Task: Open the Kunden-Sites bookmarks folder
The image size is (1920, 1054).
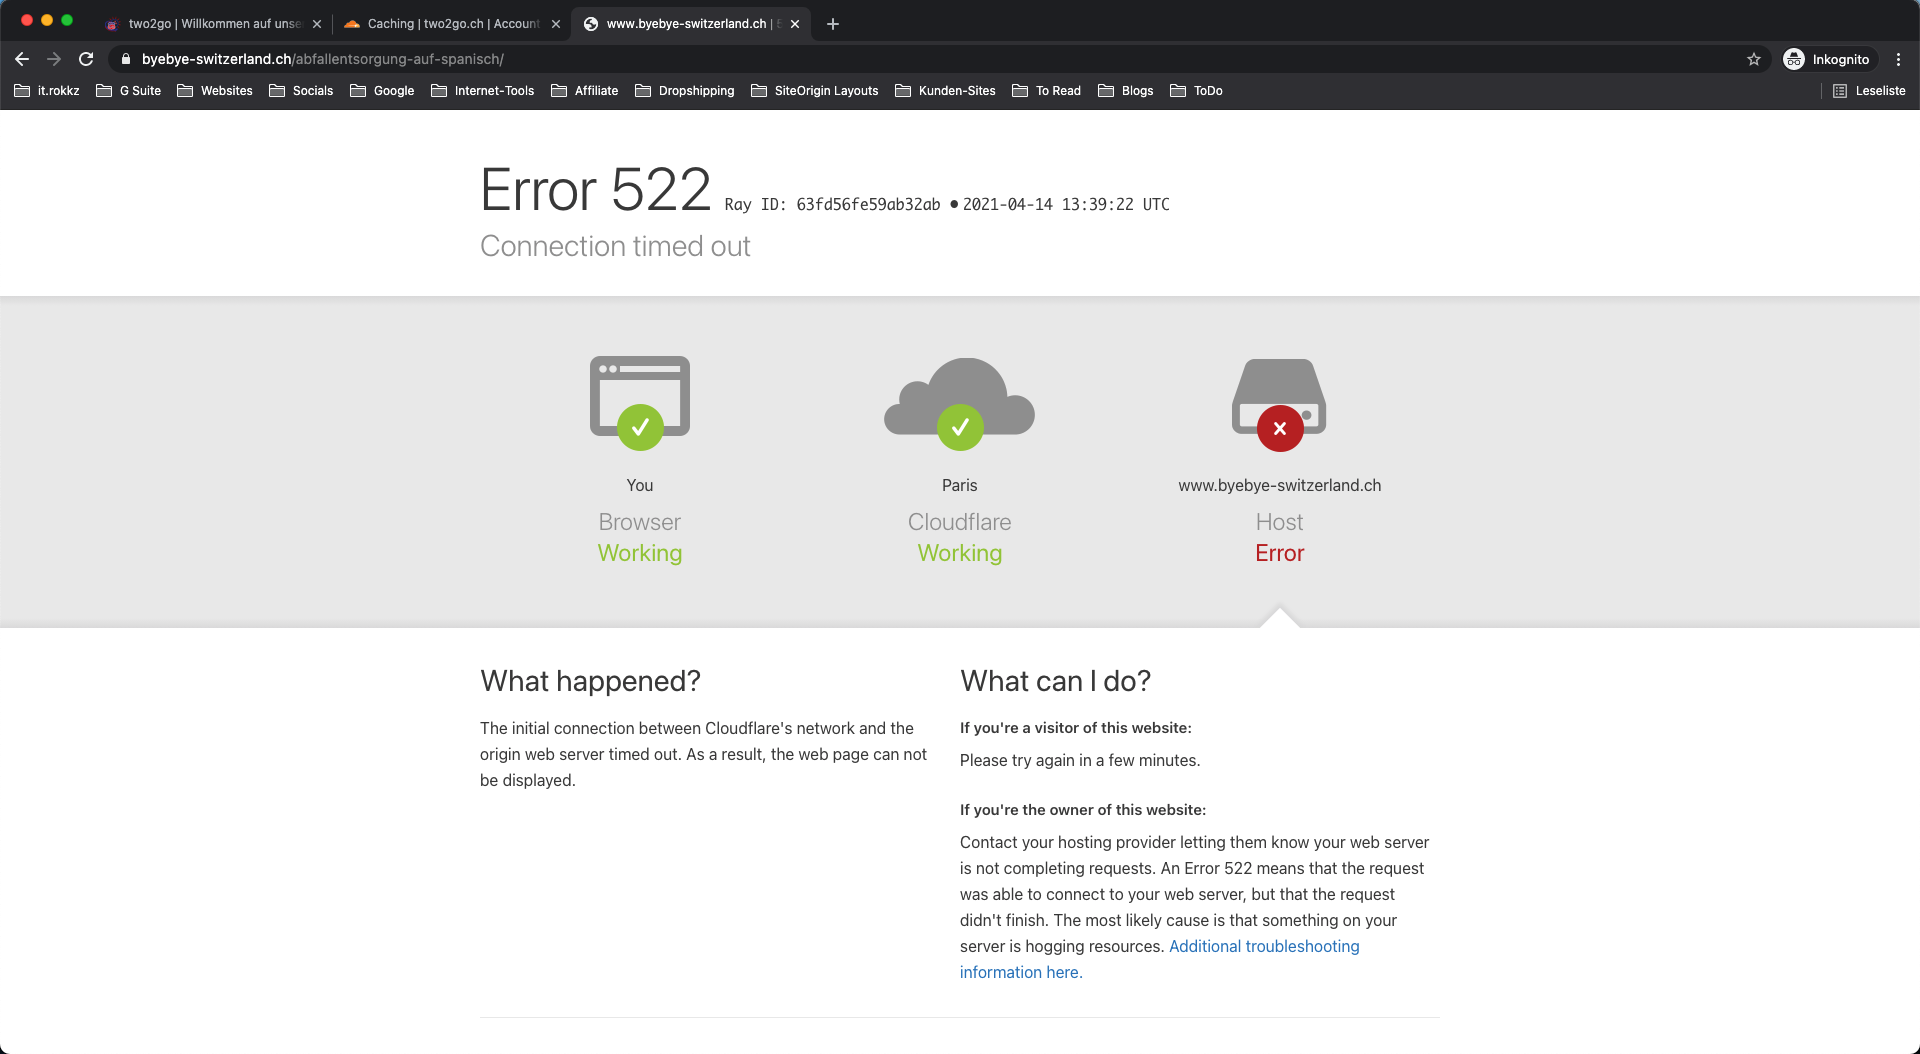Action: coord(946,91)
